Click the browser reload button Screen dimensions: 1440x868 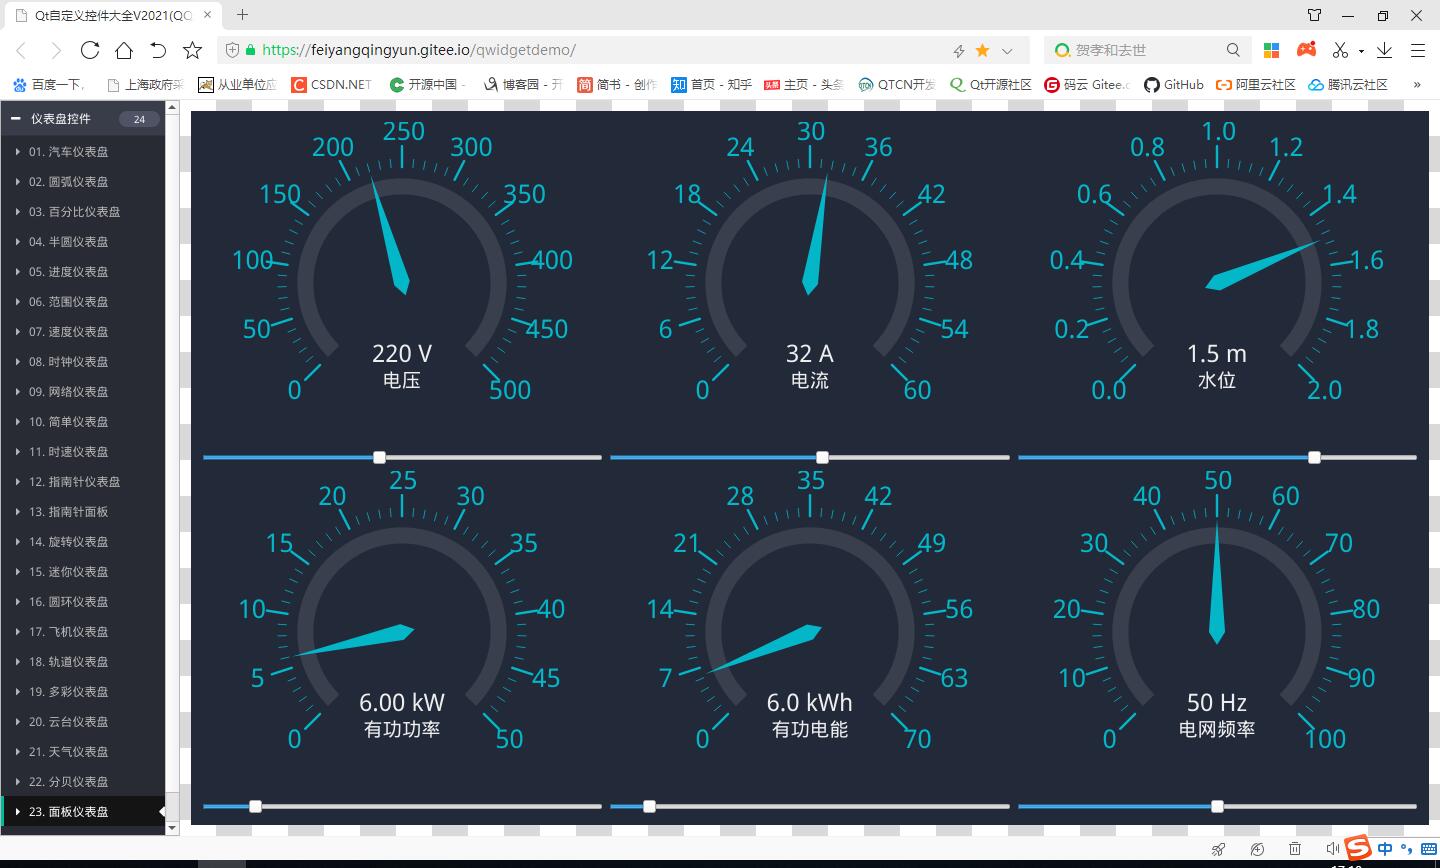coord(90,50)
